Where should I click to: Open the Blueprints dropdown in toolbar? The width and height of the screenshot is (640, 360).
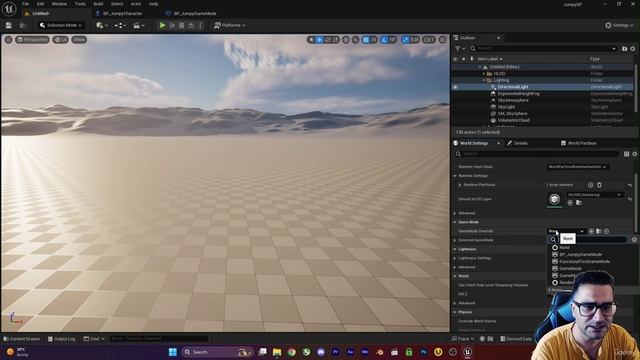pos(120,25)
